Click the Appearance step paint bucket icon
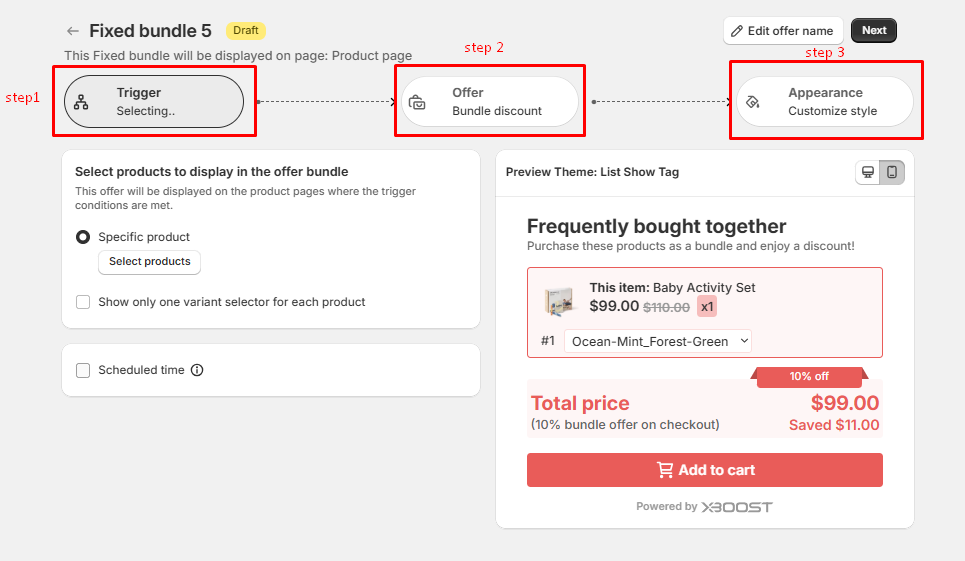 [x=754, y=102]
